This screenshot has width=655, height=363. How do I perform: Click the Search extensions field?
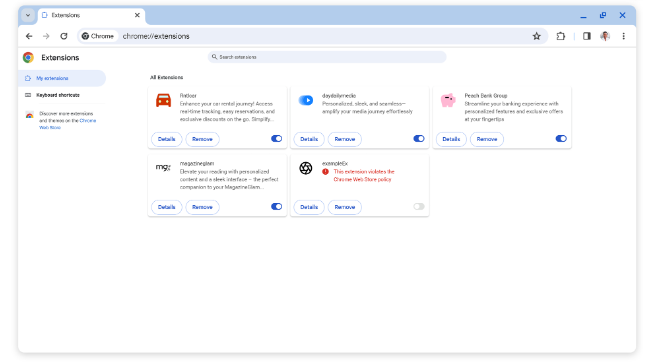point(327,57)
